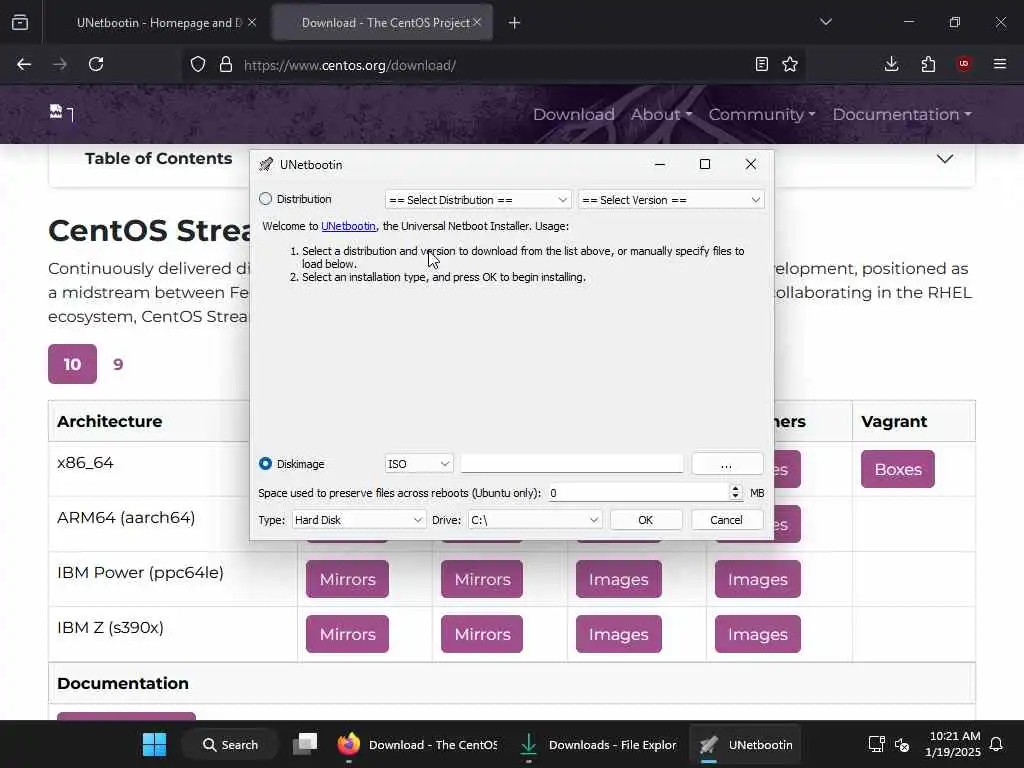1024x768 pixels.
Task: Close the UNetbootin Homepage browser tab
Action: point(252,23)
